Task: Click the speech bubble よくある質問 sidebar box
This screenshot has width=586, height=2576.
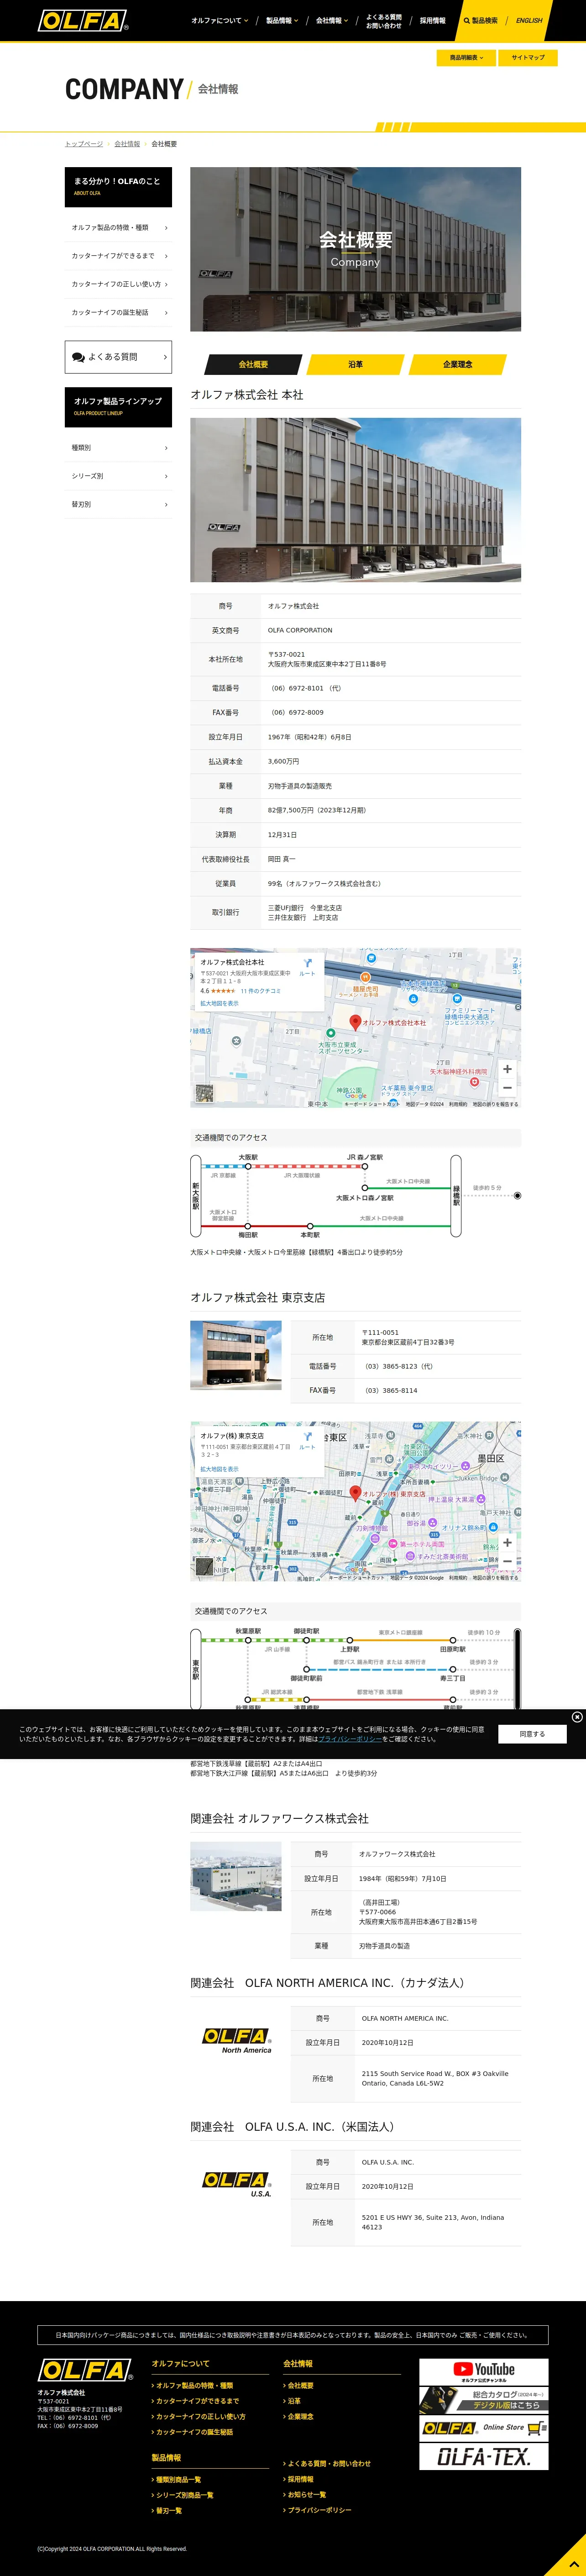Action: point(118,357)
